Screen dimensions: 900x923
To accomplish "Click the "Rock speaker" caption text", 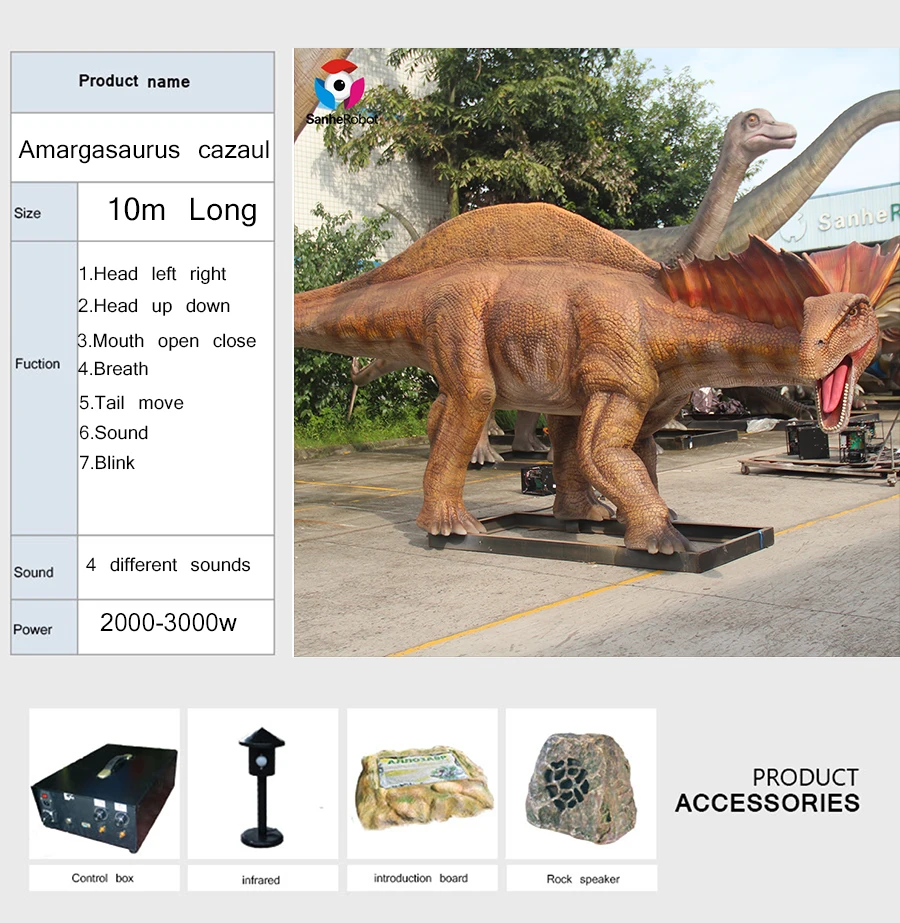I will 583,879.
